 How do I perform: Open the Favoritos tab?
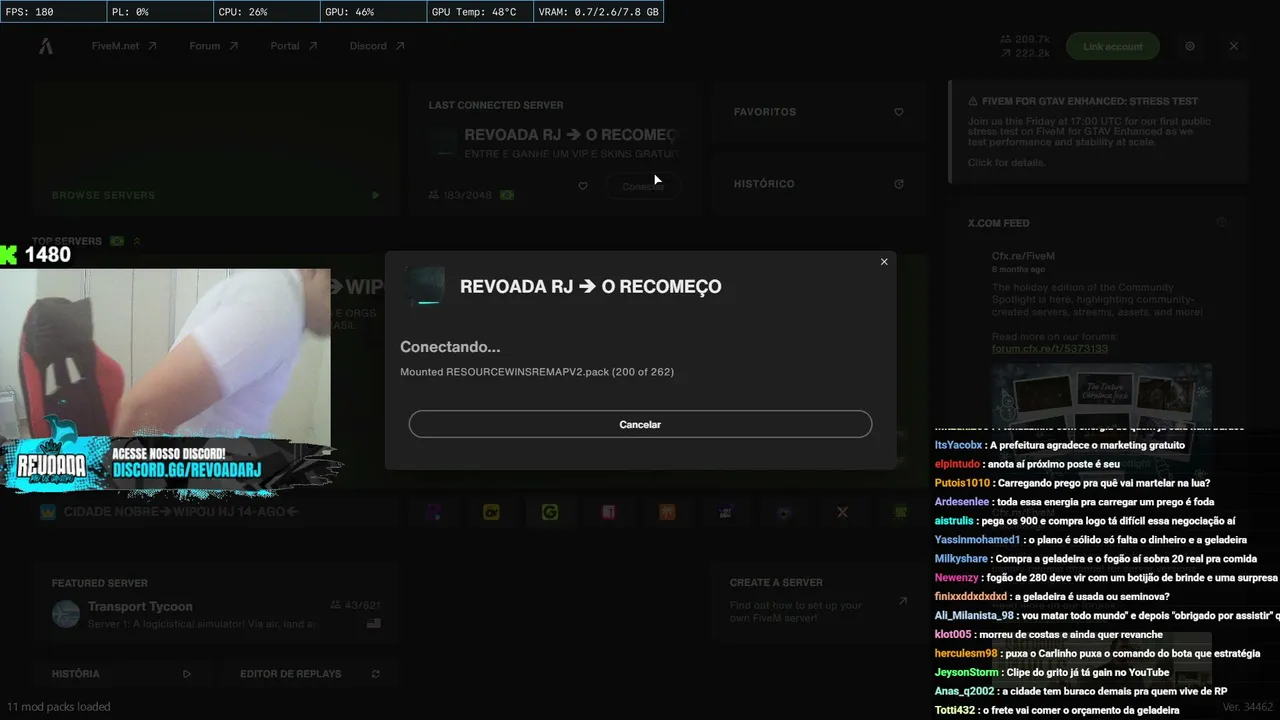[820, 112]
